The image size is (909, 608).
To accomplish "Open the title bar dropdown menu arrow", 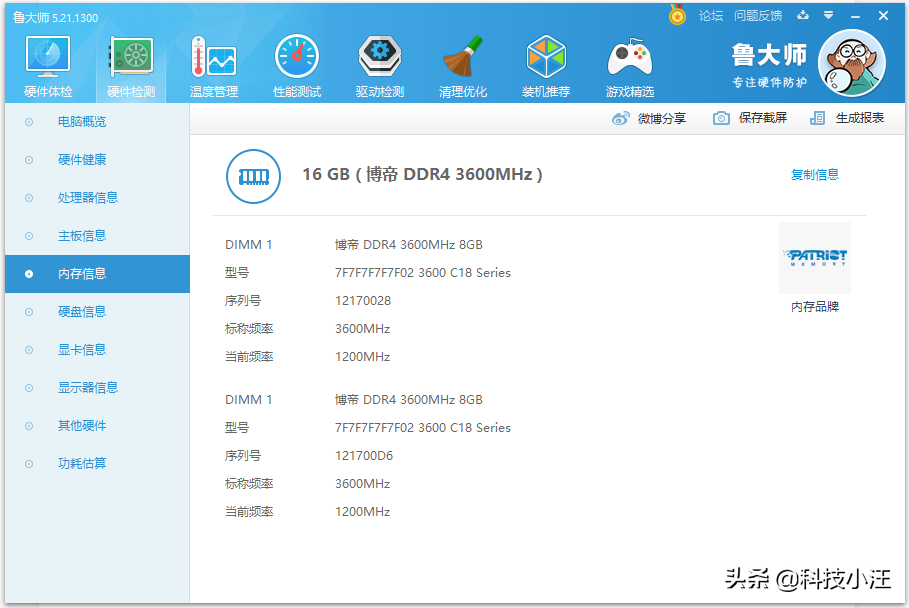I will pos(828,16).
